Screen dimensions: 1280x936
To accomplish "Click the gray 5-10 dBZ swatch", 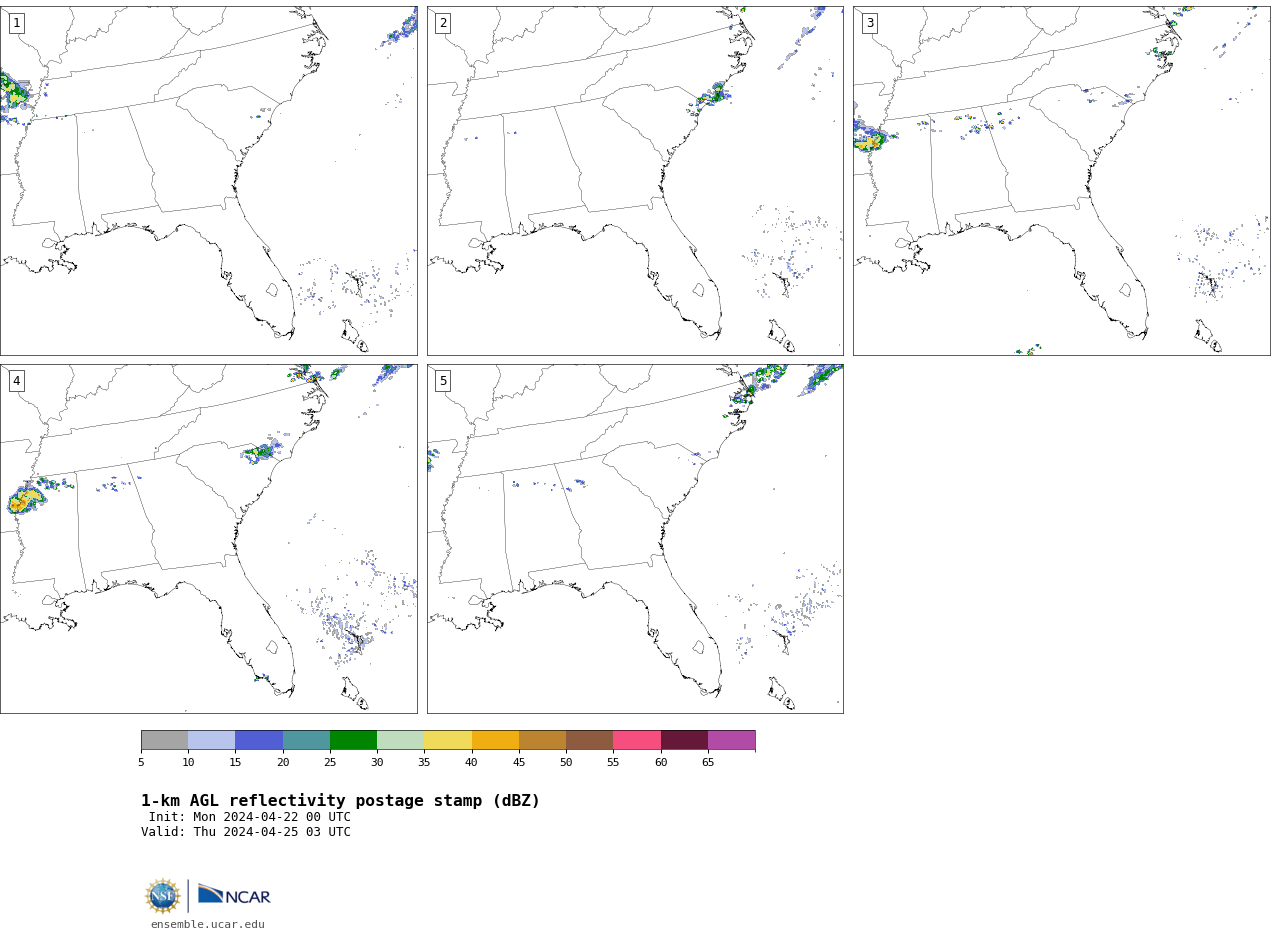I will tap(164, 740).
